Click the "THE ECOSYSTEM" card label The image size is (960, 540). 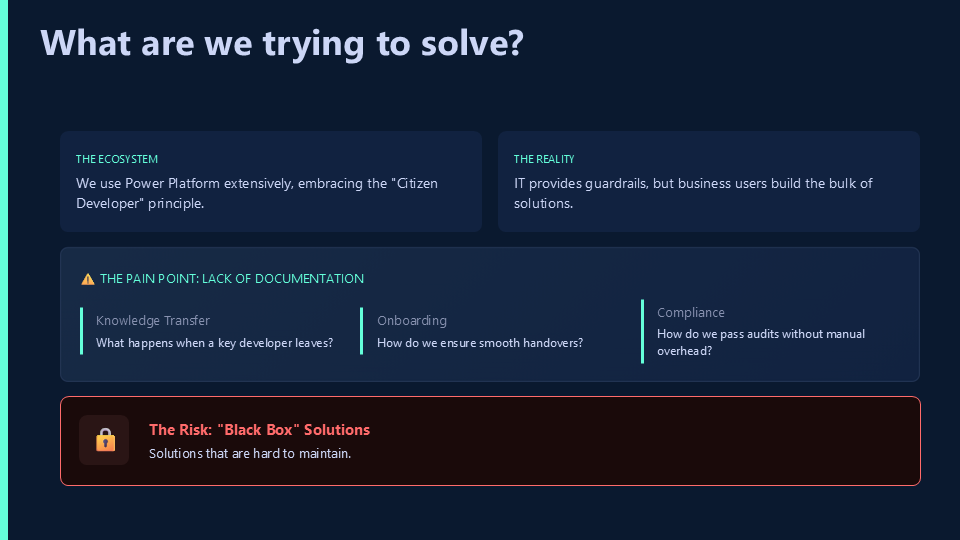117,159
